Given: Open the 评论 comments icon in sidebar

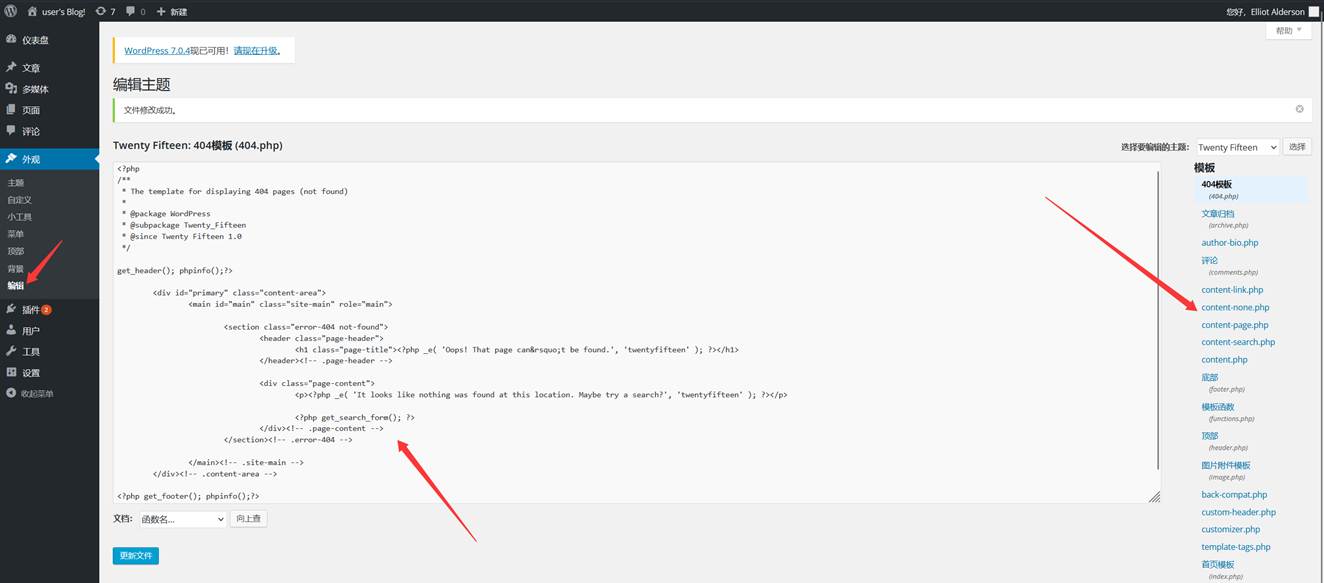Looking at the screenshot, I should [11, 130].
